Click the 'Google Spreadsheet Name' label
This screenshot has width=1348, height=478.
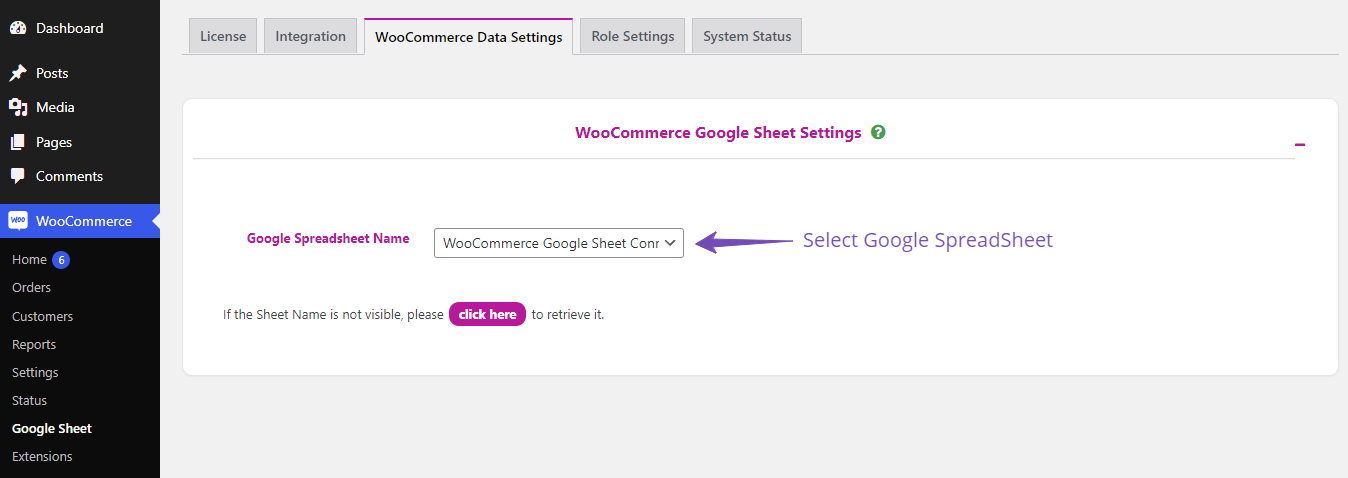[328, 238]
